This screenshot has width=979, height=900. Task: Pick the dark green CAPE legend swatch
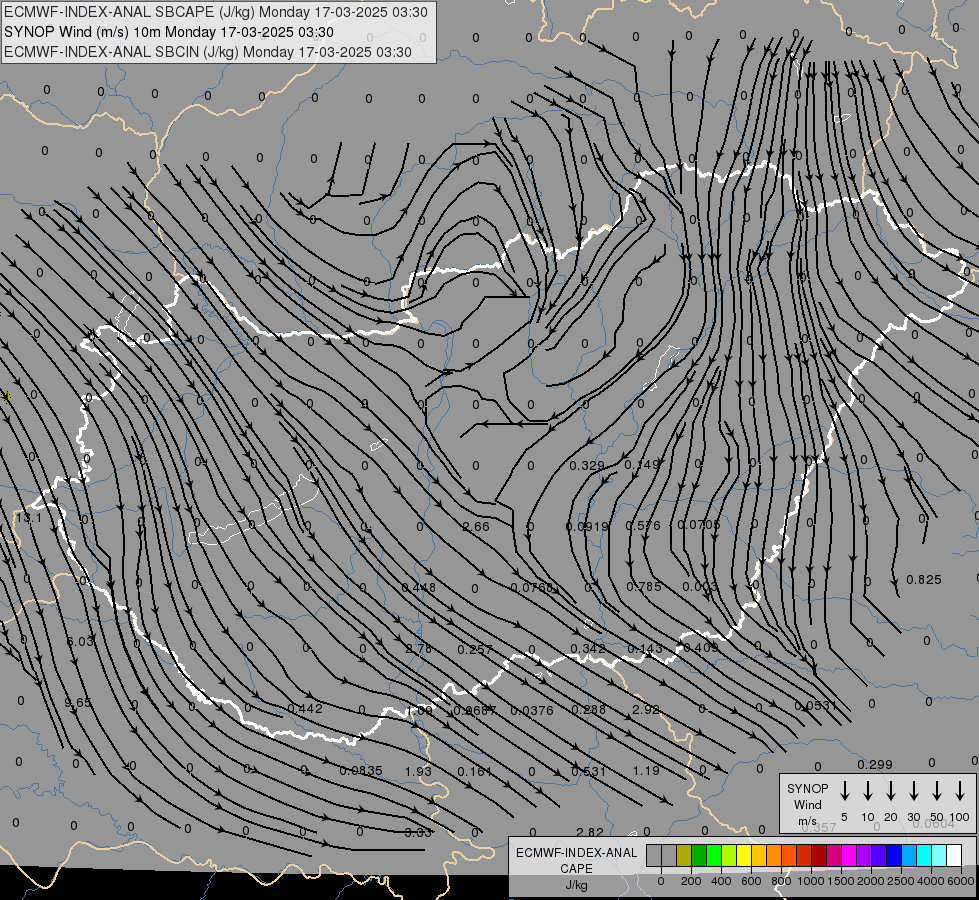699,855
